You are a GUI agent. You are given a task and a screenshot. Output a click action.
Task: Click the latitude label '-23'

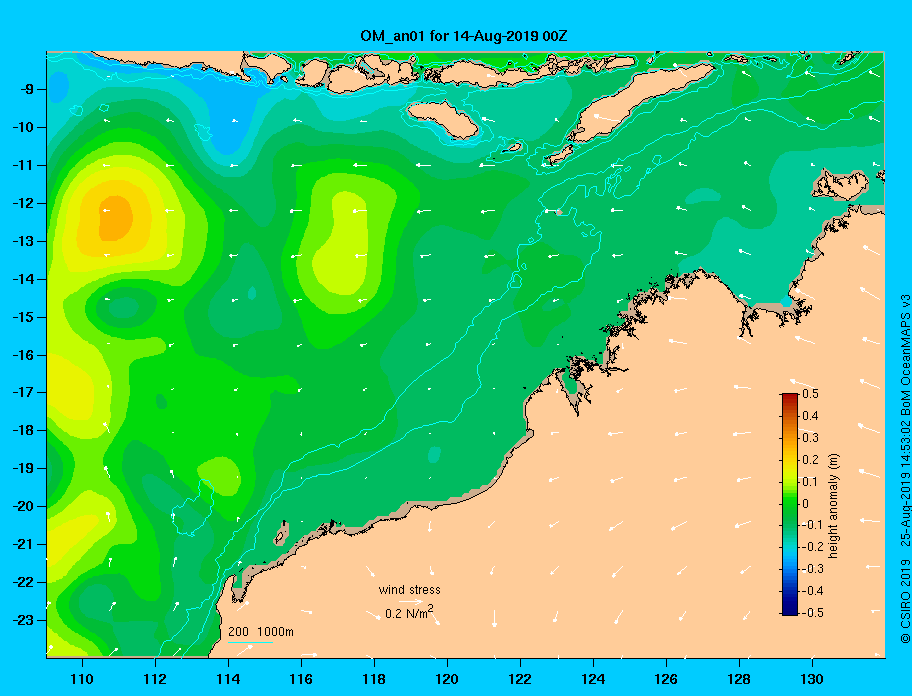[x=23, y=620]
